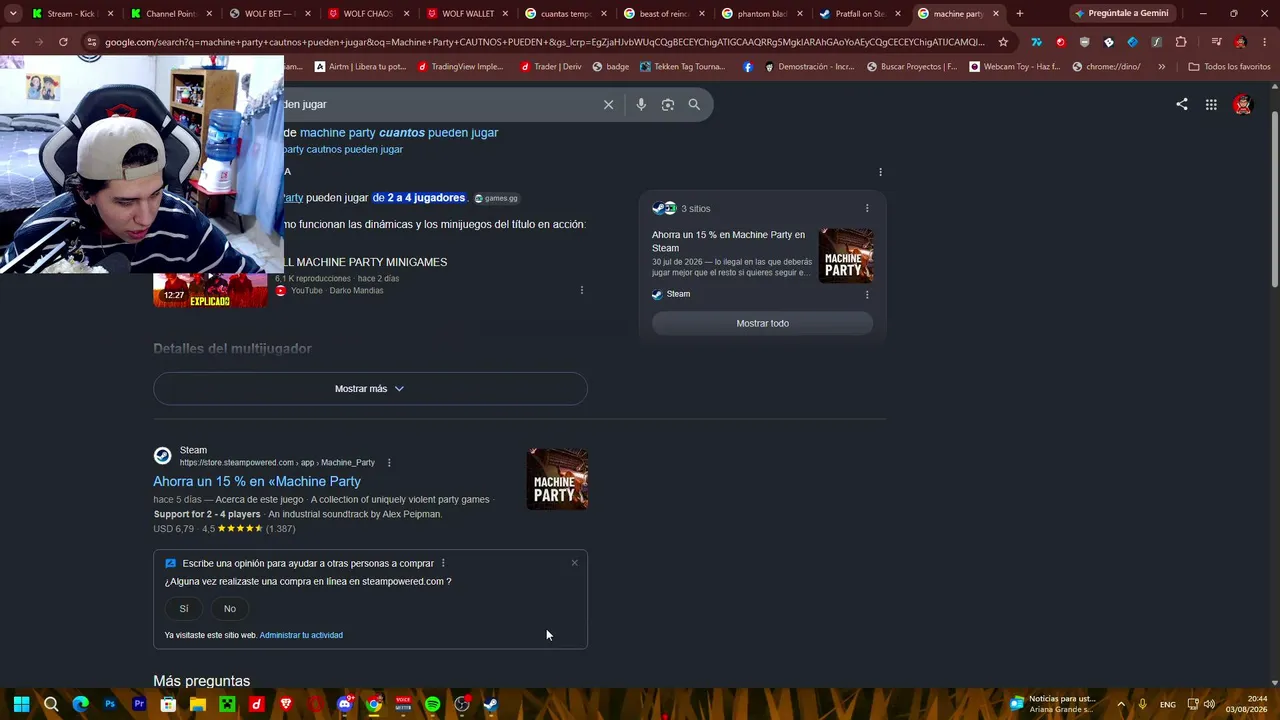
Task: Click the Mostrar todo button
Action: (762, 323)
